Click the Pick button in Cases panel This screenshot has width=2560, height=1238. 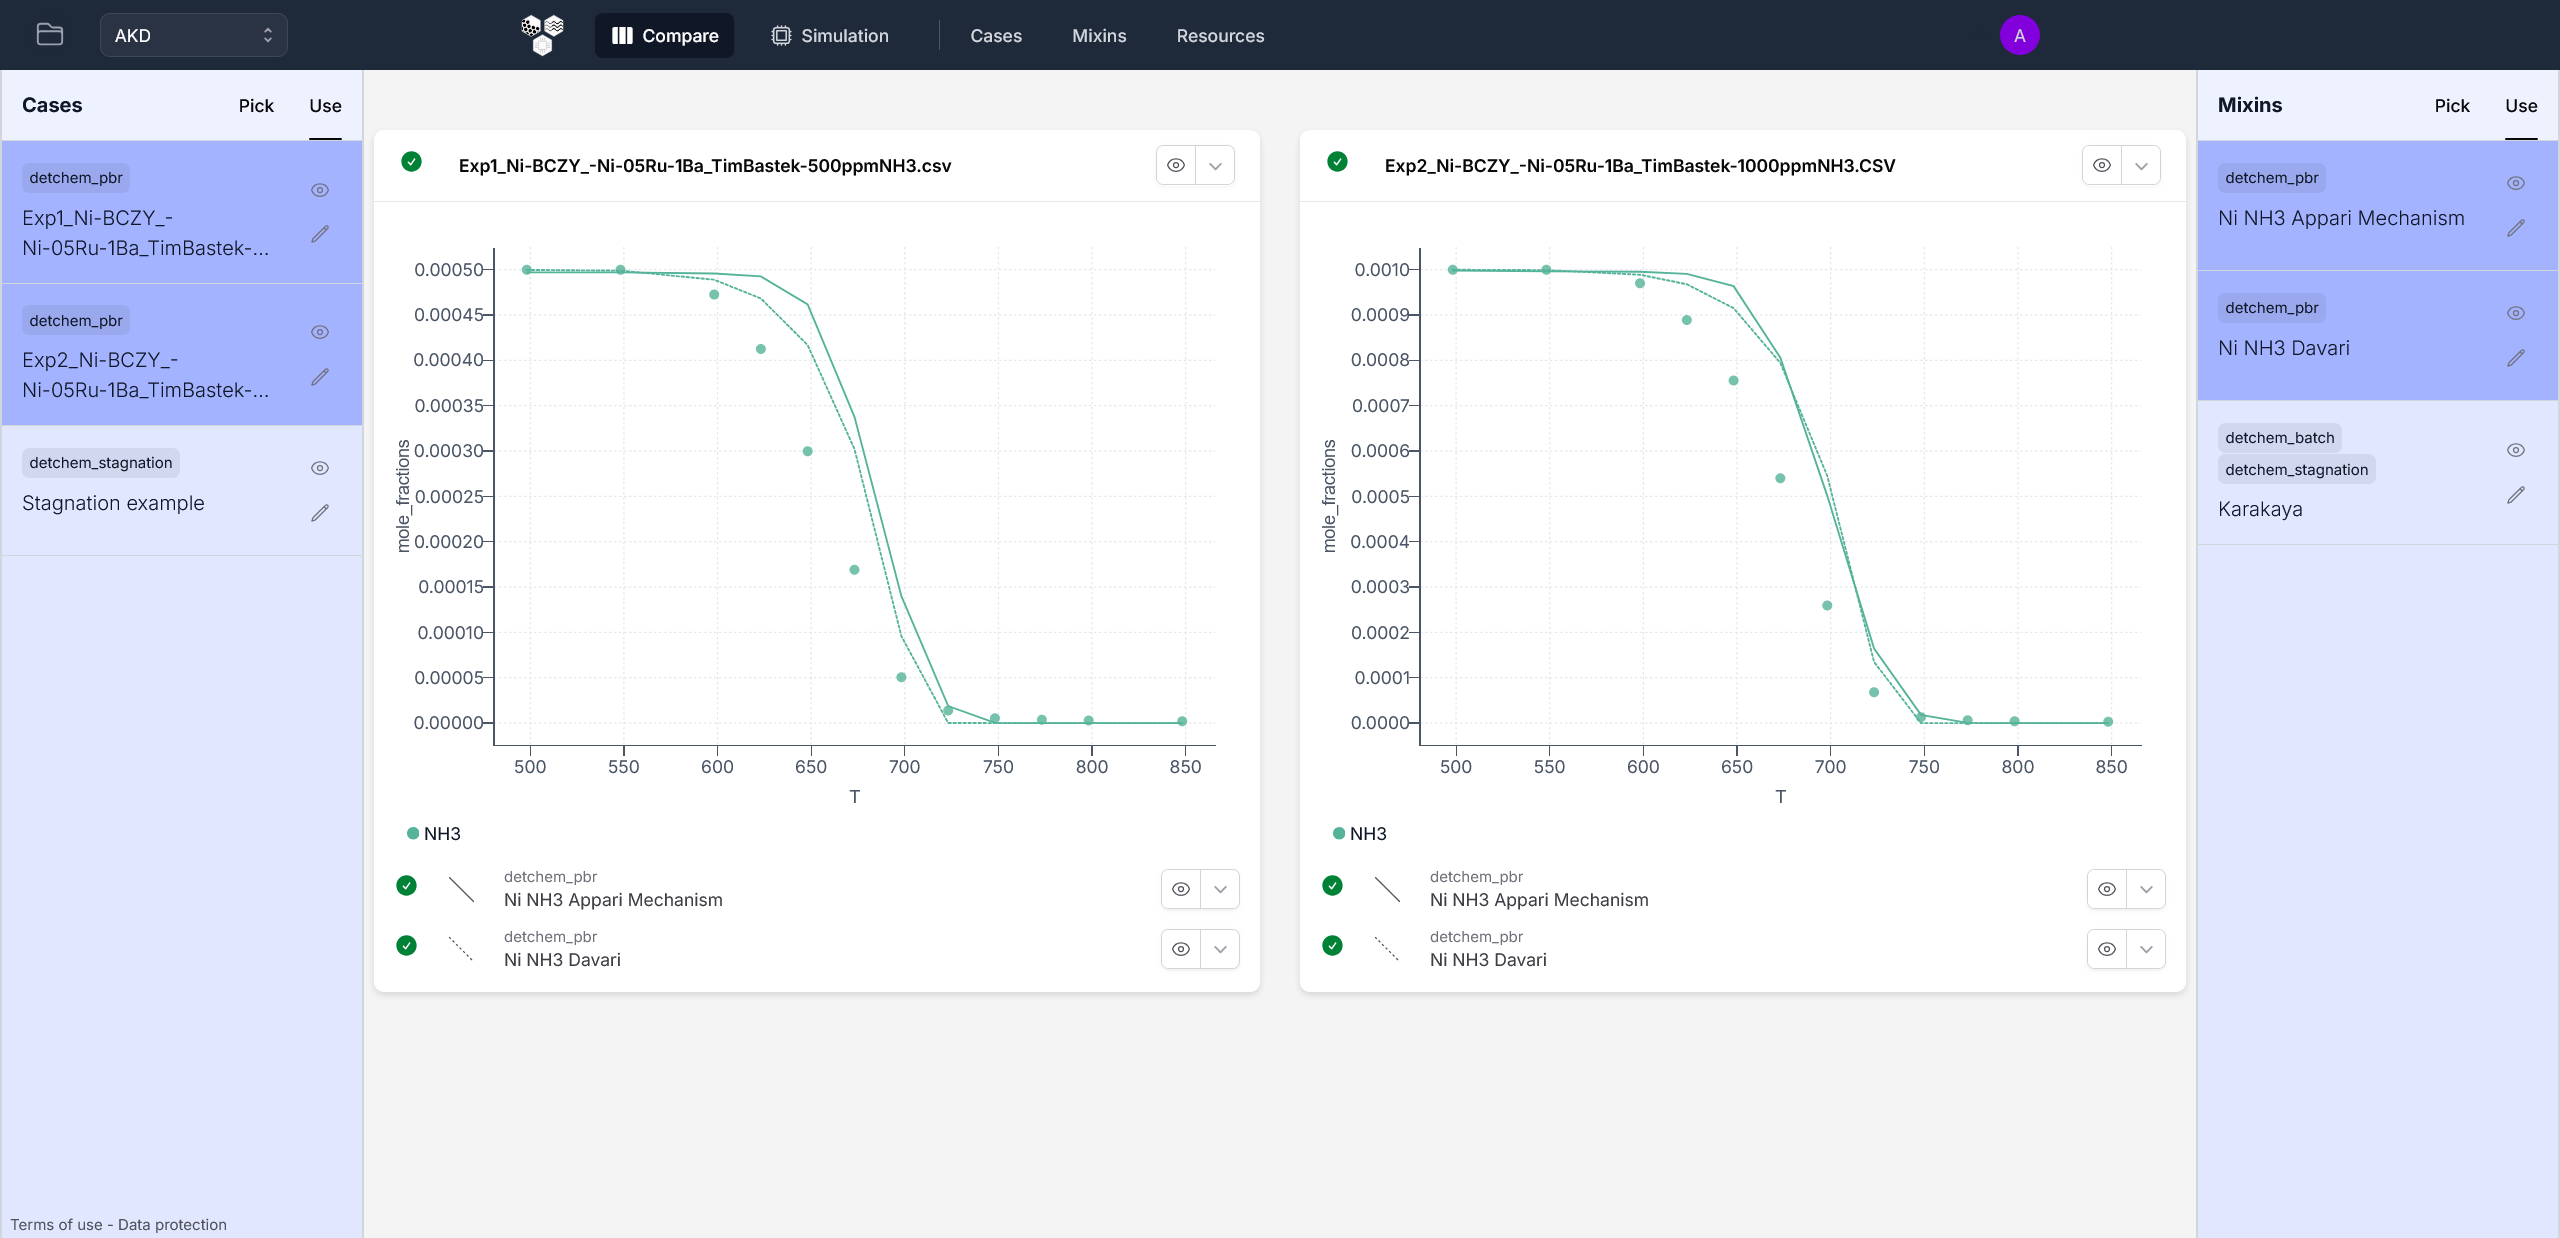[256, 106]
